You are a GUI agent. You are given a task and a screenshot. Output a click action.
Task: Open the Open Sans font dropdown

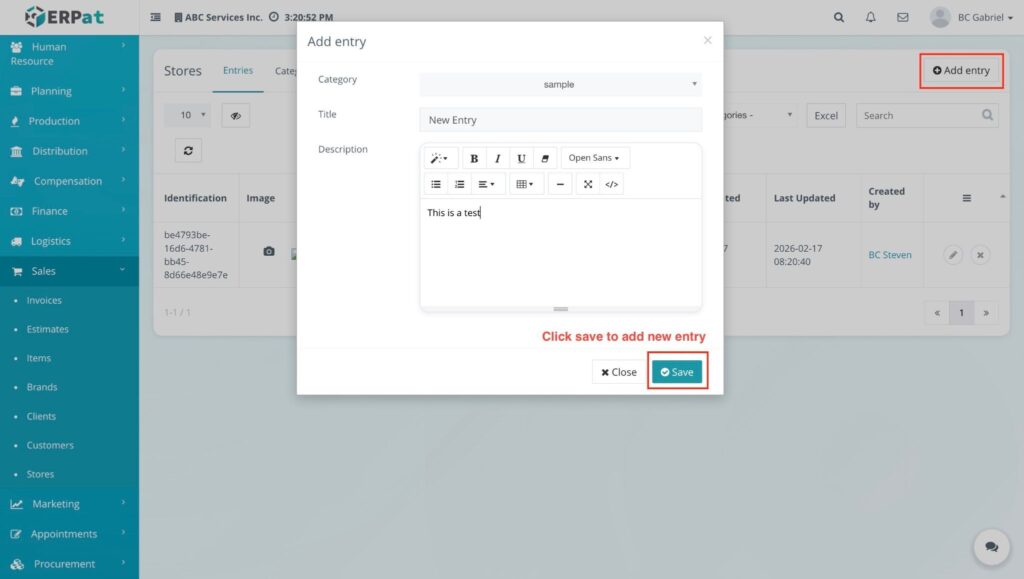595,158
